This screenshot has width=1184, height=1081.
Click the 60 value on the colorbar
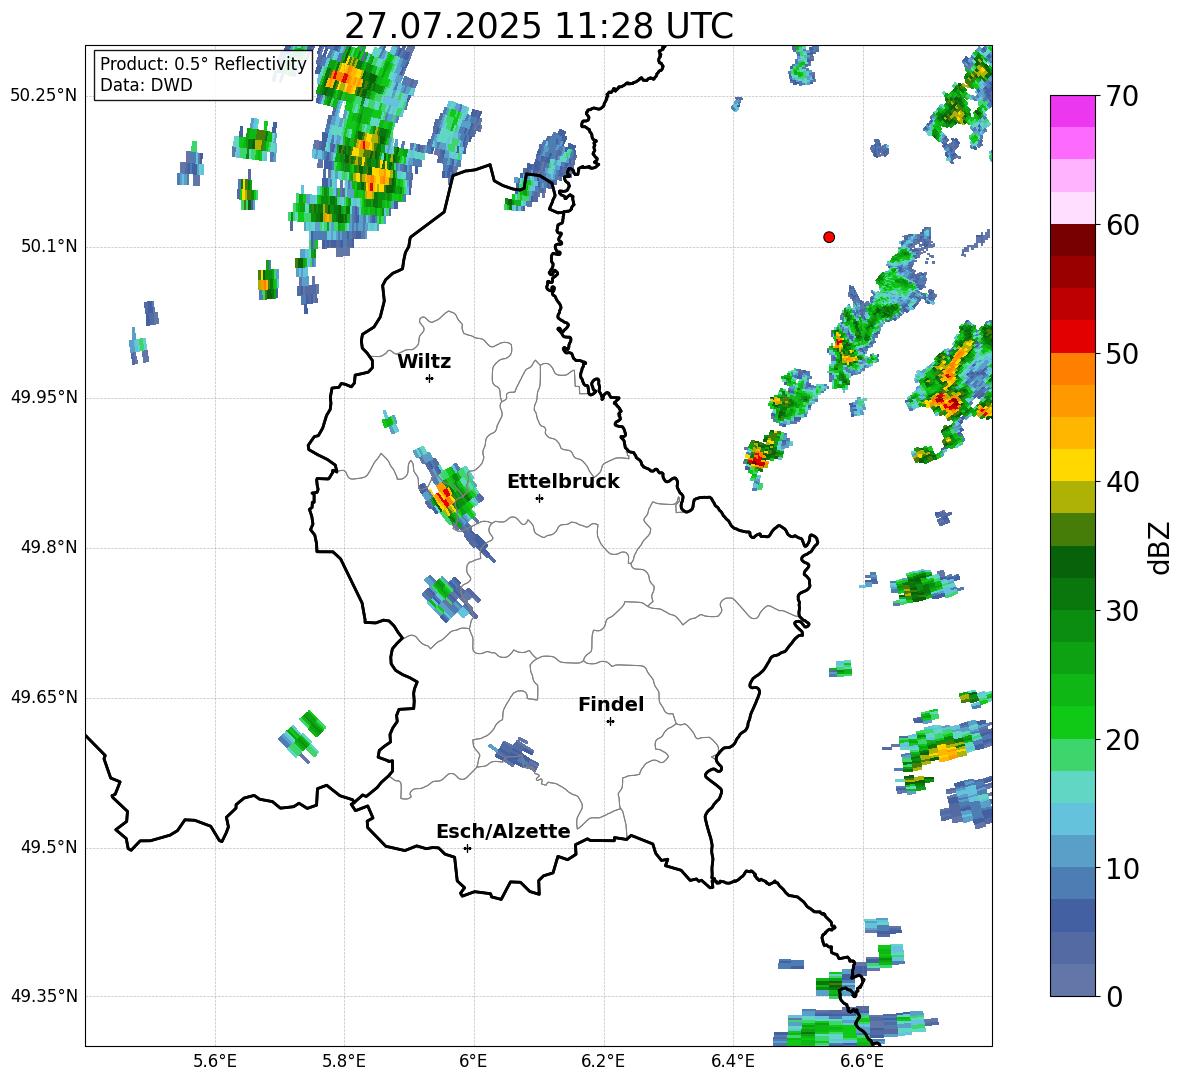click(x=1122, y=225)
